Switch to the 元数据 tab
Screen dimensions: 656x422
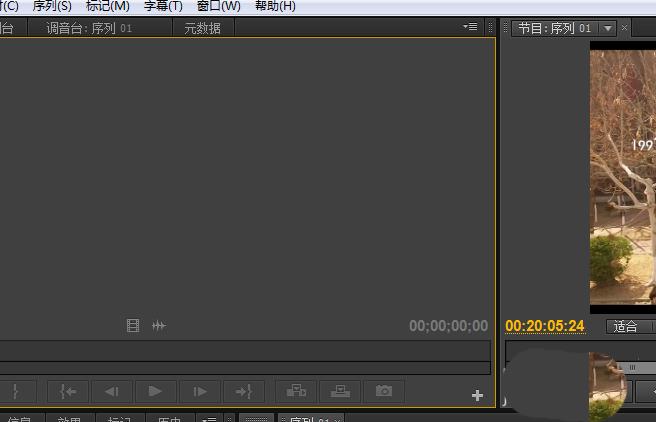[202, 28]
